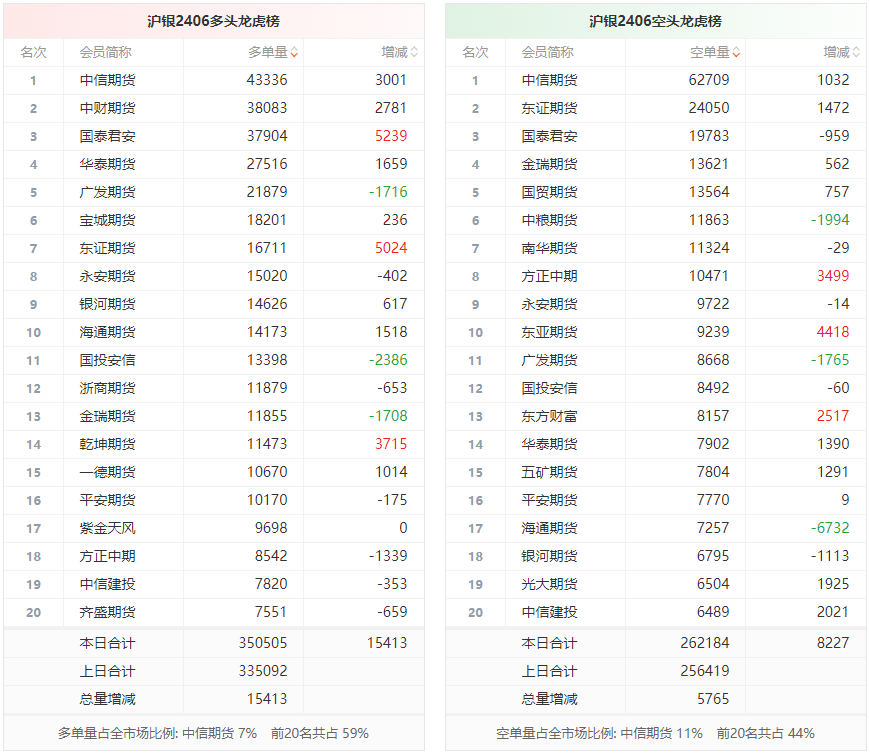Select 东方财富 member name

[549, 416]
